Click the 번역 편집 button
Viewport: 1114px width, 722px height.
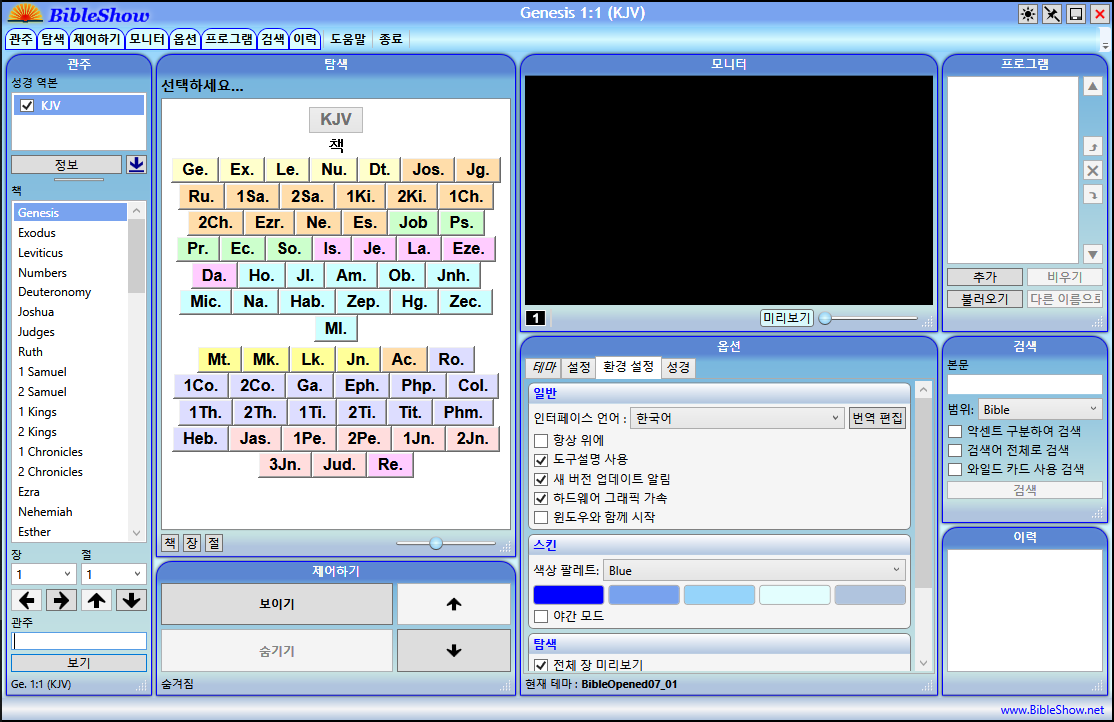pyautogui.click(x=877, y=418)
